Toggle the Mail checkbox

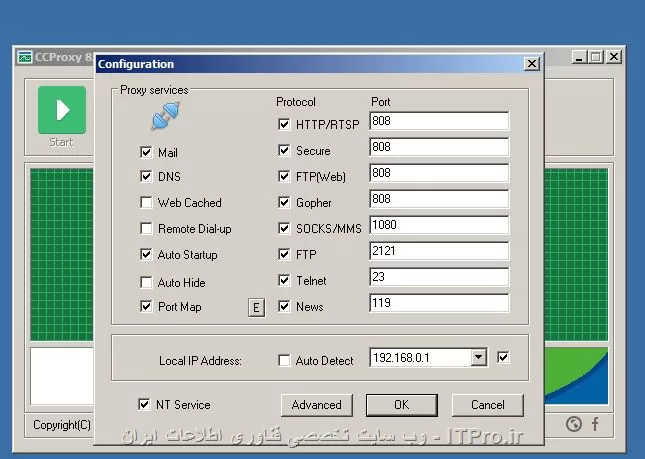tap(146, 153)
